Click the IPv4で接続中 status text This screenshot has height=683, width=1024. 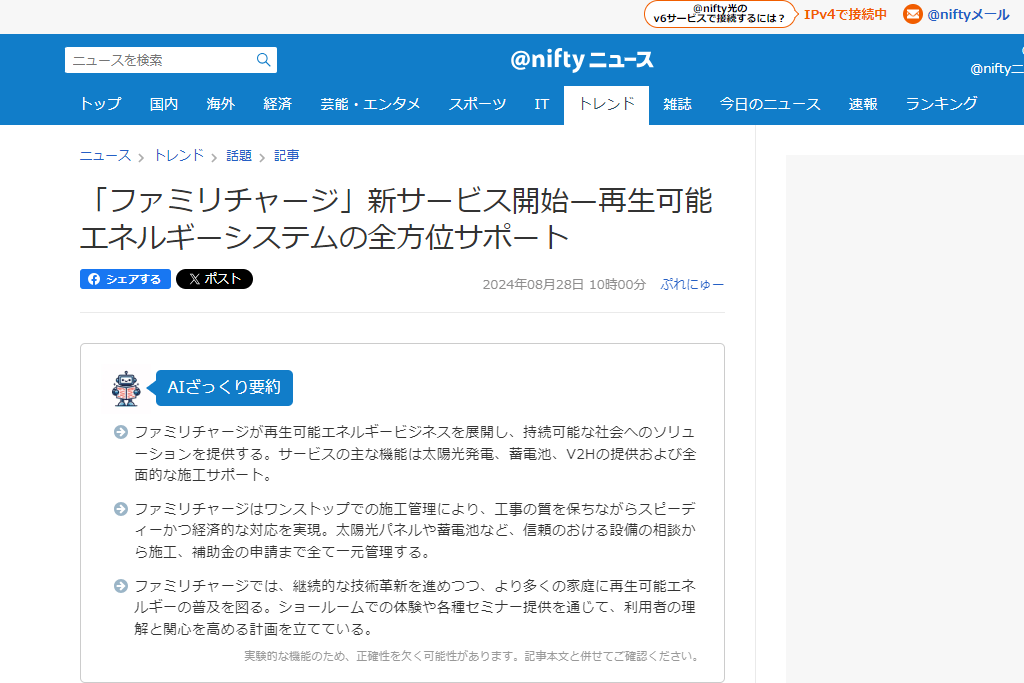point(845,14)
